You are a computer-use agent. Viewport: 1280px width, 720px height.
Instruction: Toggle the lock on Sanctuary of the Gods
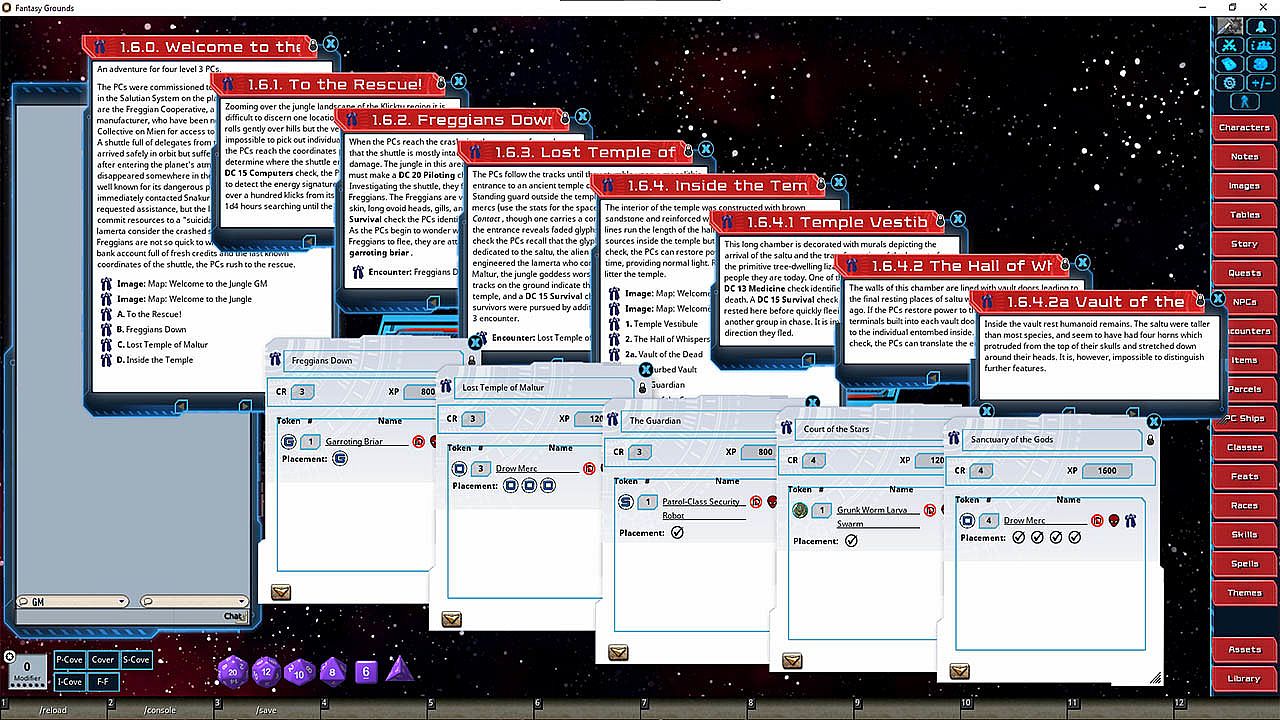click(x=1150, y=440)
